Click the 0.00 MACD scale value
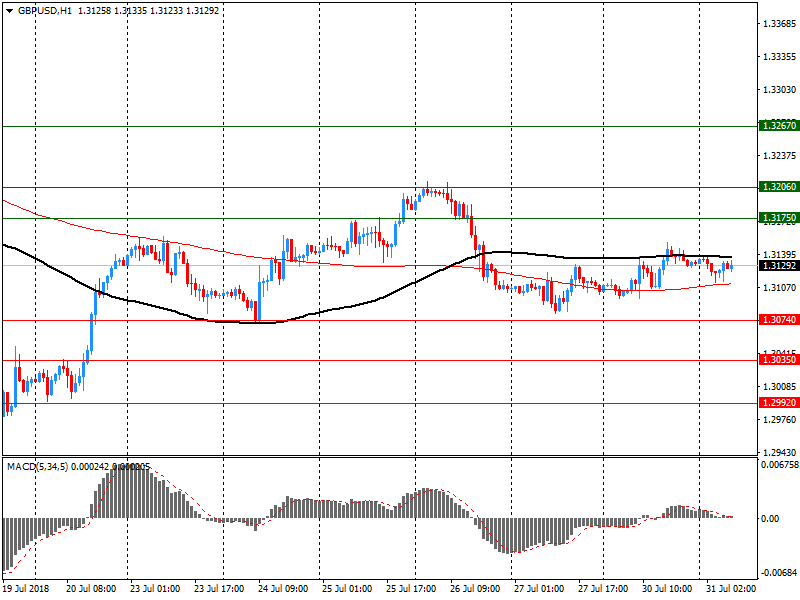800x600 pixels. click(x=770, y=519)
